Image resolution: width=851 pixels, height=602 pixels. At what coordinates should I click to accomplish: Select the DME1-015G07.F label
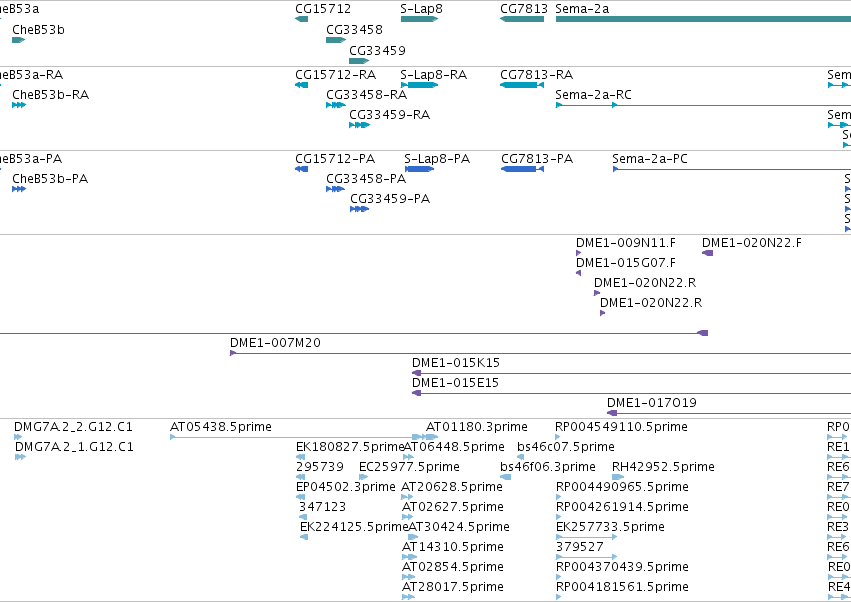coord(626,263)
